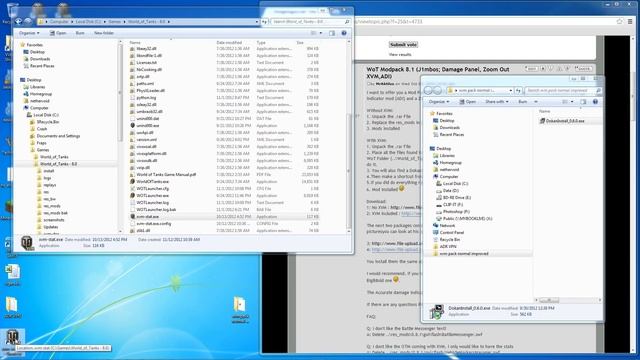Select xvm pack normal improved folder in tree
The image size is (640, 360).
click(464, 253)
